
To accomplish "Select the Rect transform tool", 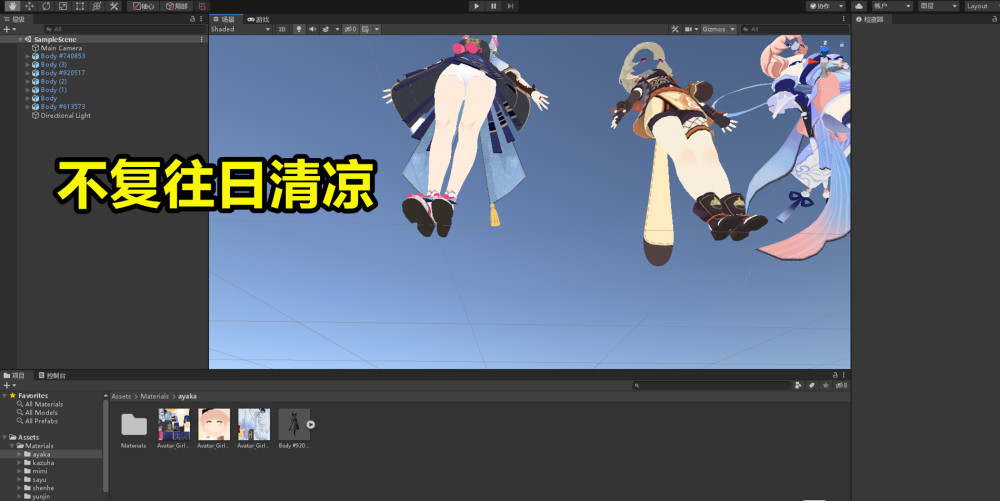I will click(80, 6).
